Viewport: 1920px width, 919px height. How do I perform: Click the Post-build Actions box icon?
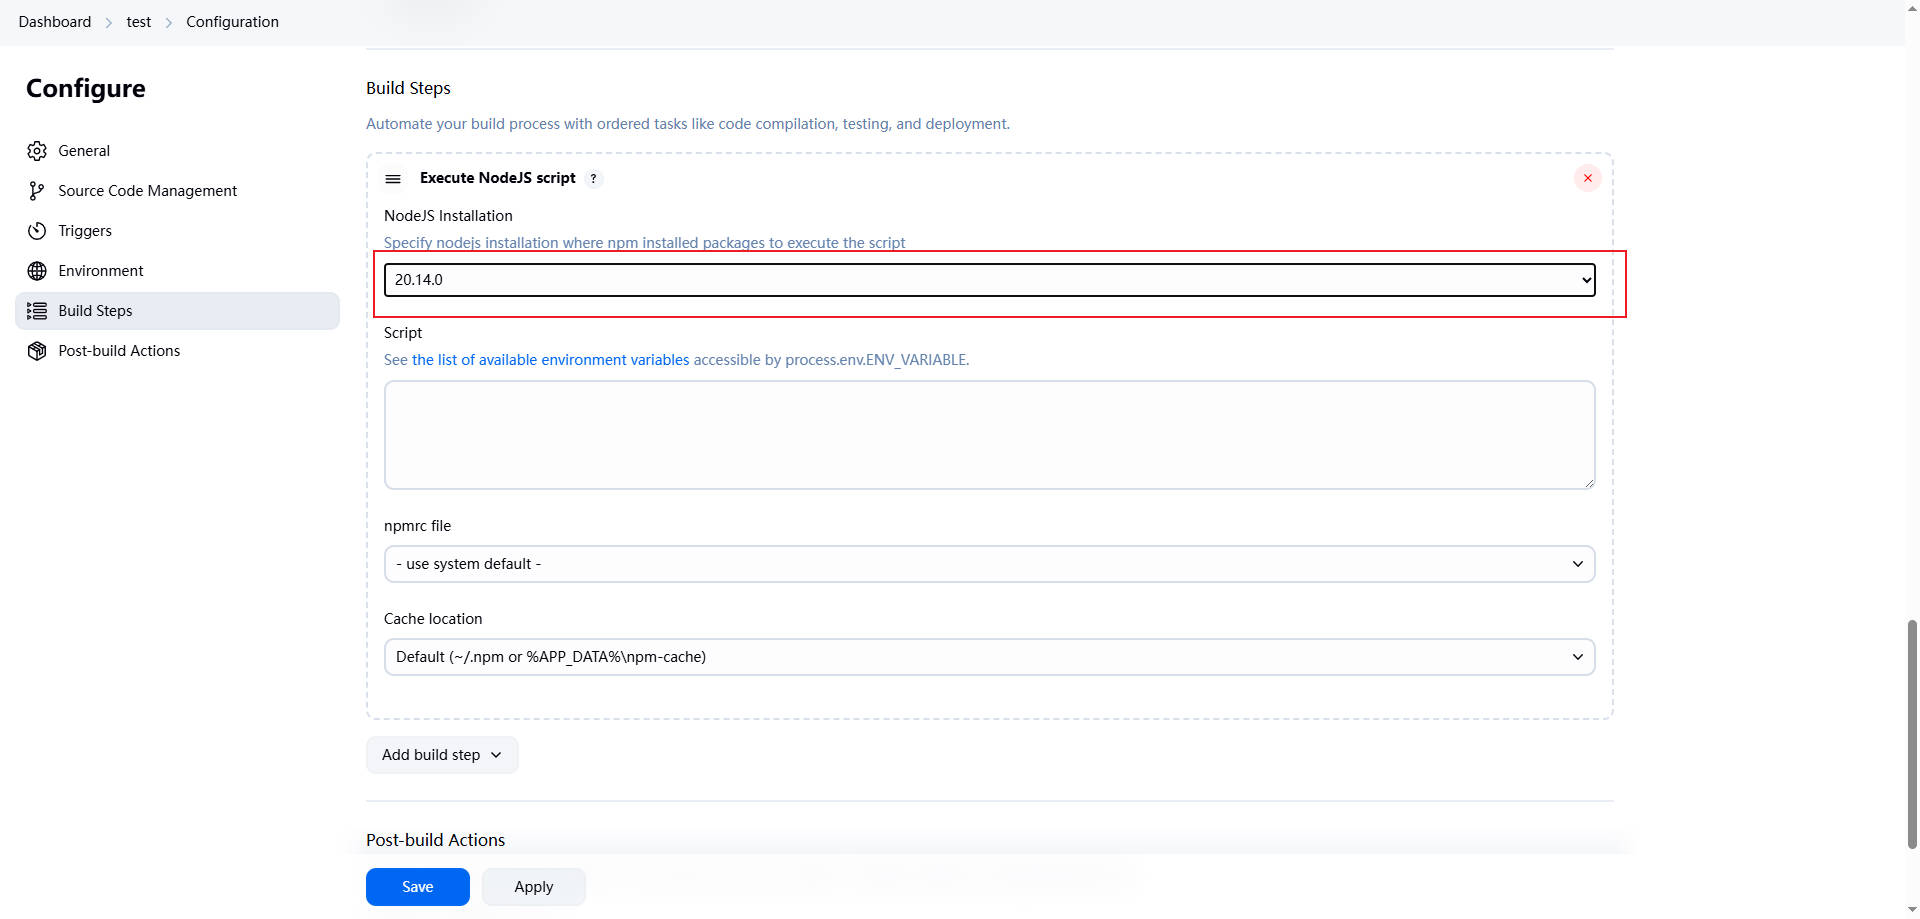37,351
